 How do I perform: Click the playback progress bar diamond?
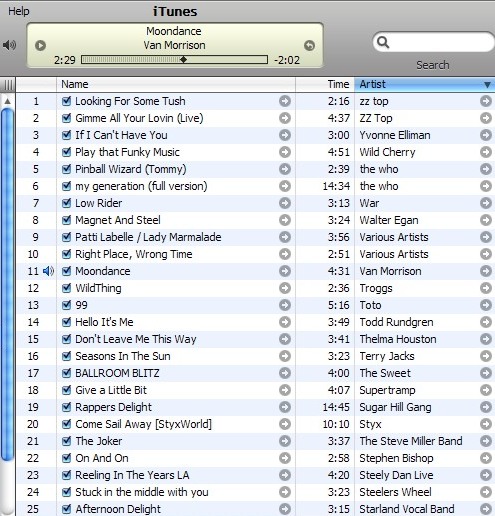pyautogui.click(x=183, y=60)
